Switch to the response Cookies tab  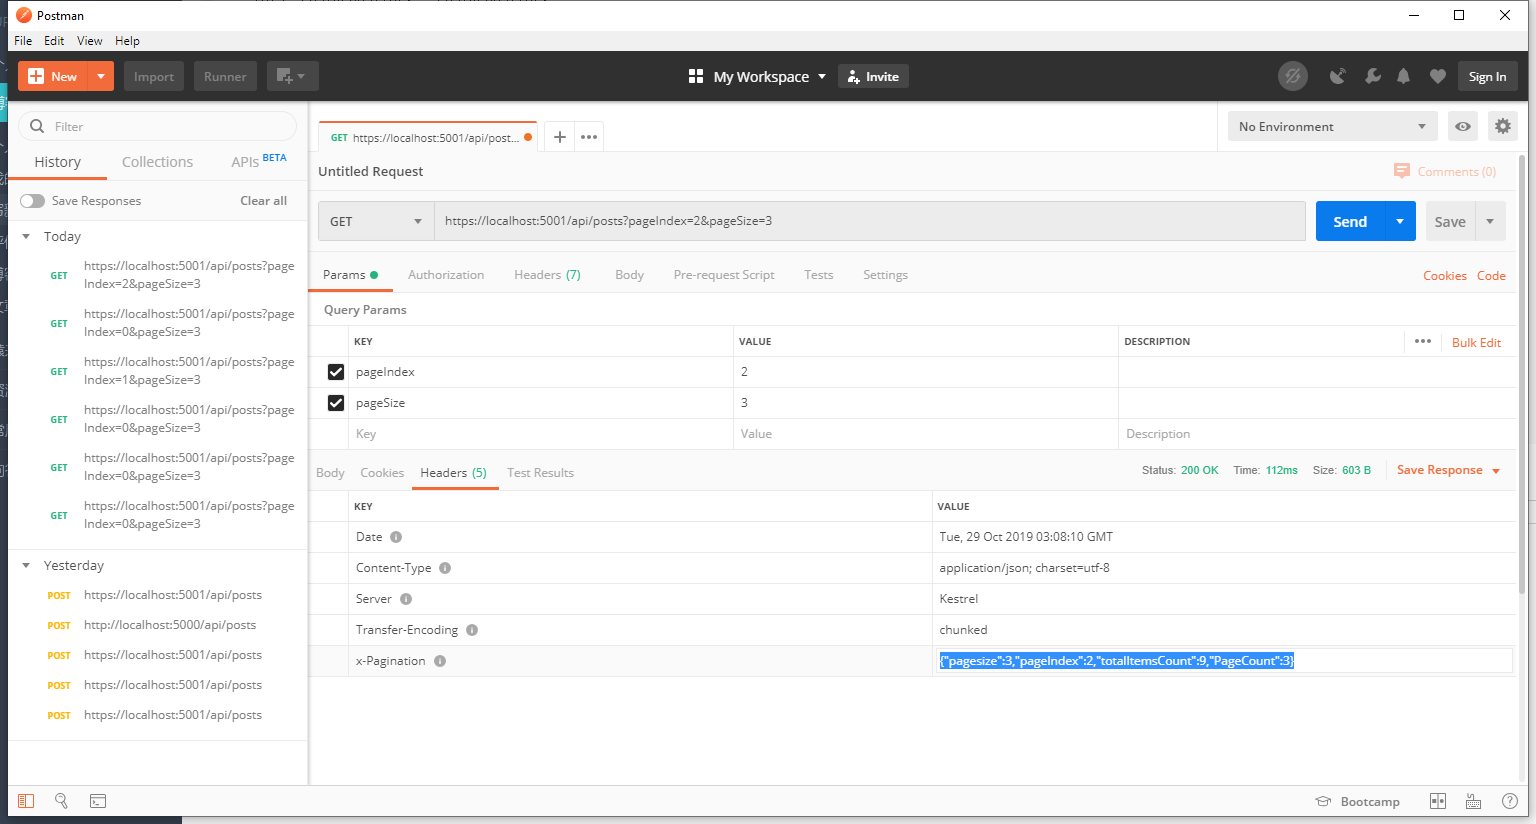[x=382, y=473]
